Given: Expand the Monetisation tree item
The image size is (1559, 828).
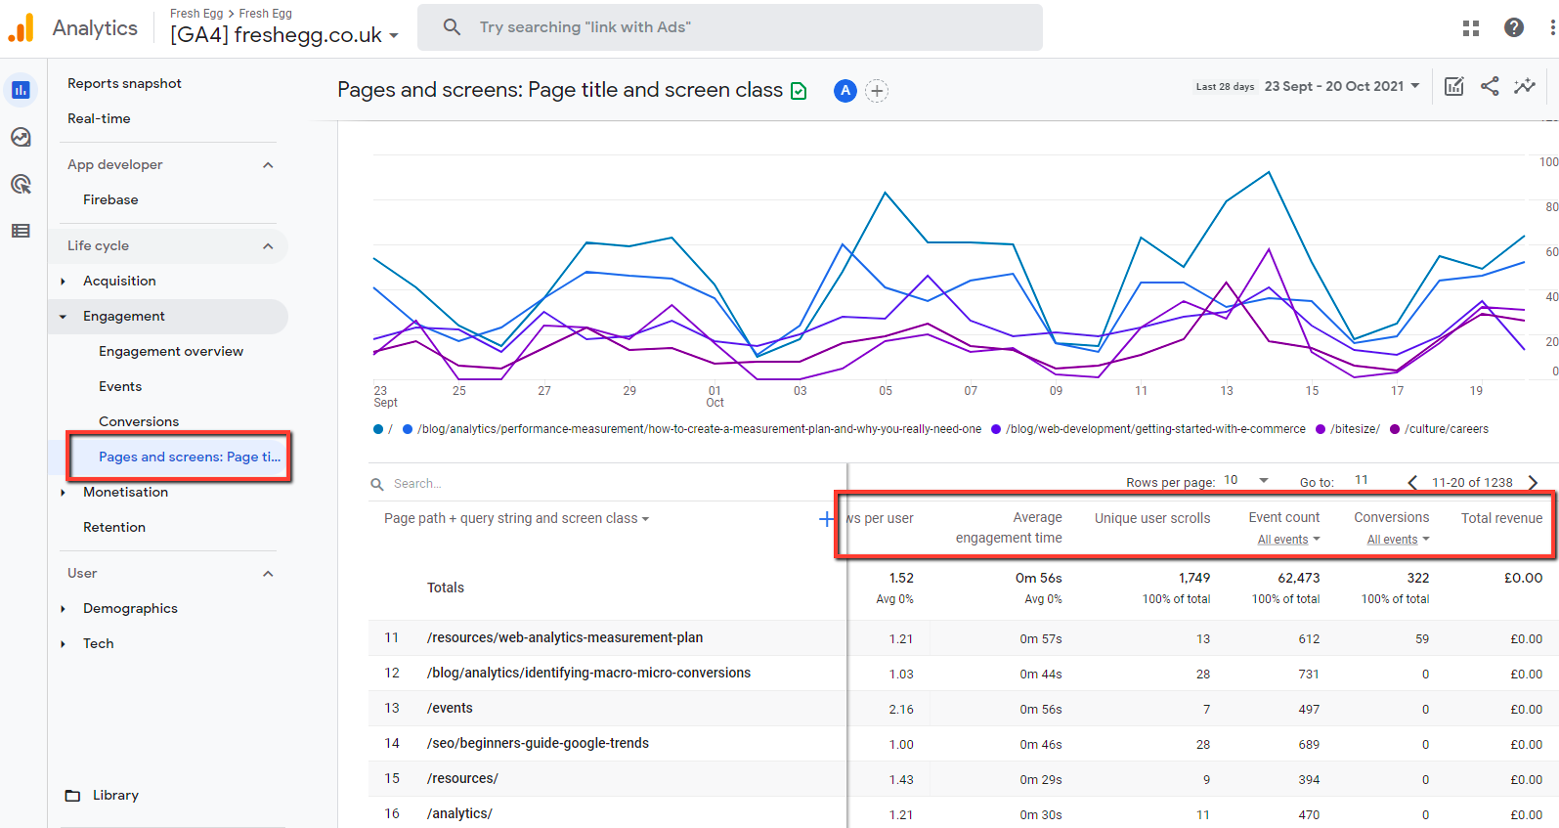Looking at the screenshot, I should tap(63, 493).
